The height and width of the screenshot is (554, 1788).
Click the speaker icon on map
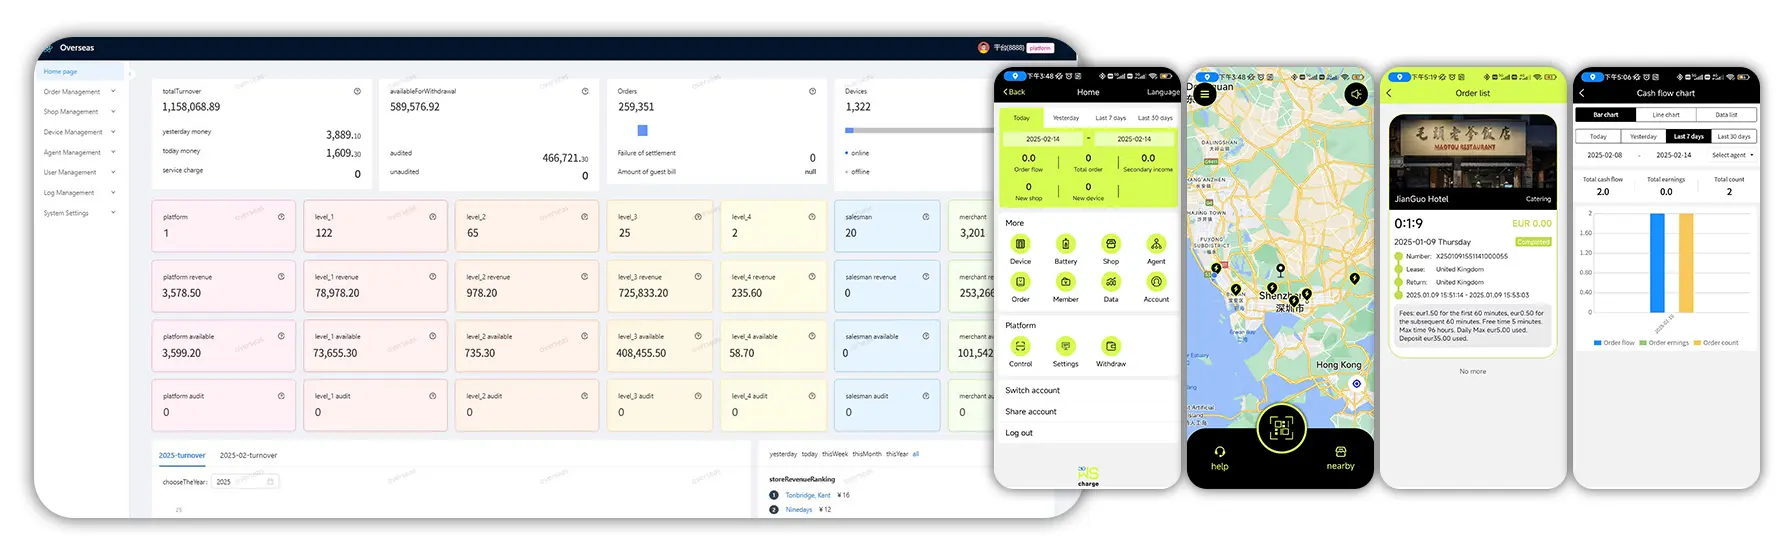coord(1355,94)
